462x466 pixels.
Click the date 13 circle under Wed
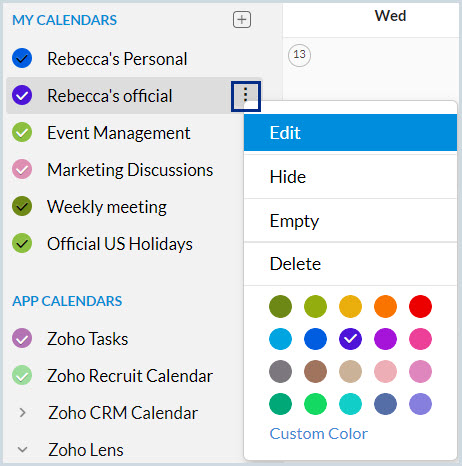[299, 55]
